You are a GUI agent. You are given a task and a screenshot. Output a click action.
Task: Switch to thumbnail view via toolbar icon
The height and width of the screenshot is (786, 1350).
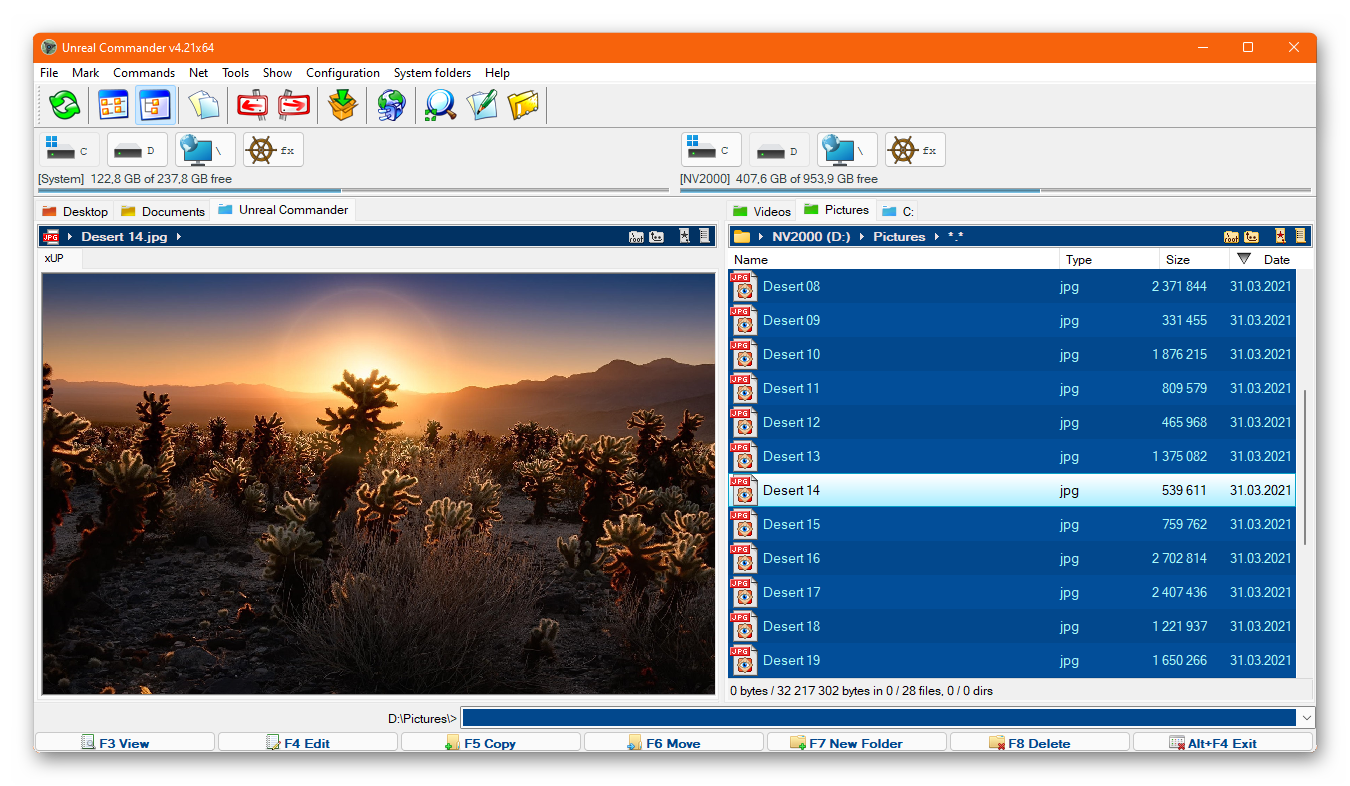[x=113, y=104]
